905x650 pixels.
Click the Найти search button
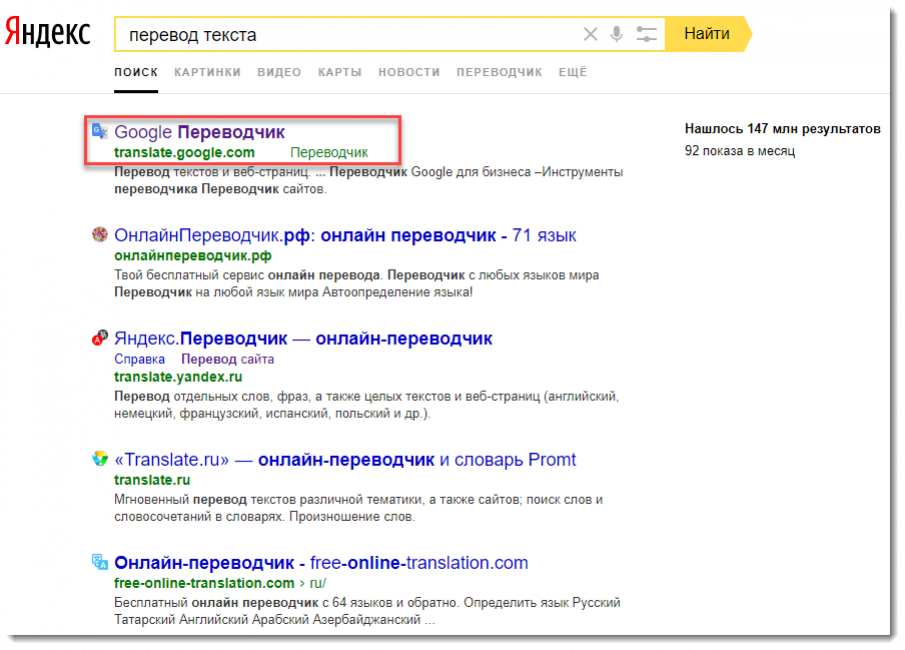(708, 34)
